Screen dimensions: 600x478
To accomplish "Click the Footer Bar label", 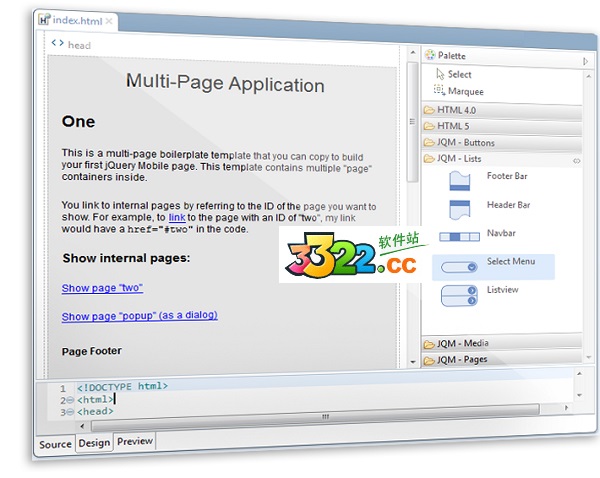I will 507,176.
